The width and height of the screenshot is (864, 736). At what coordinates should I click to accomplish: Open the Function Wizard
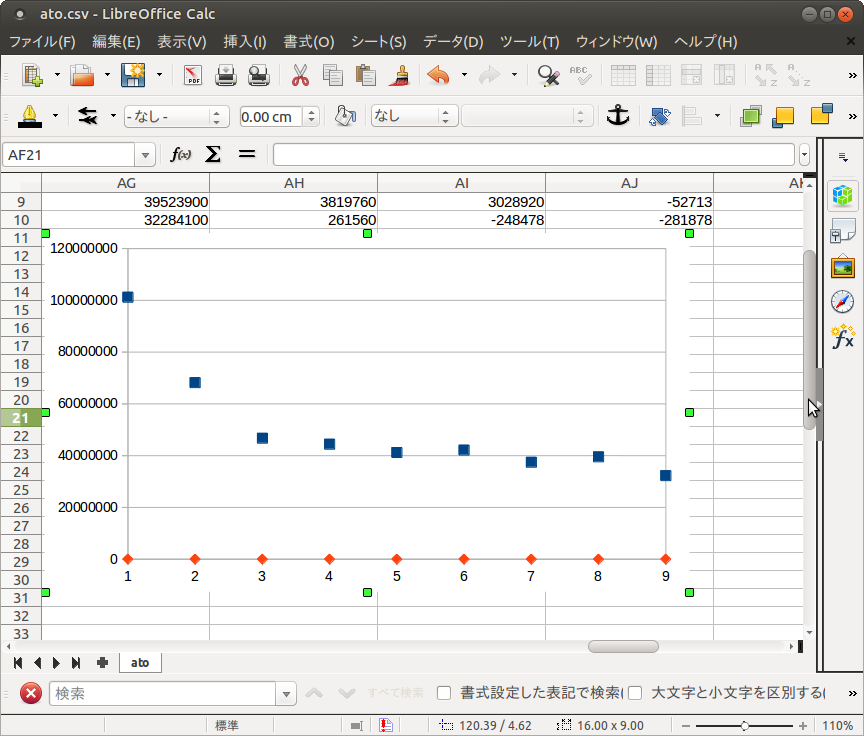[x=181, y=154]
